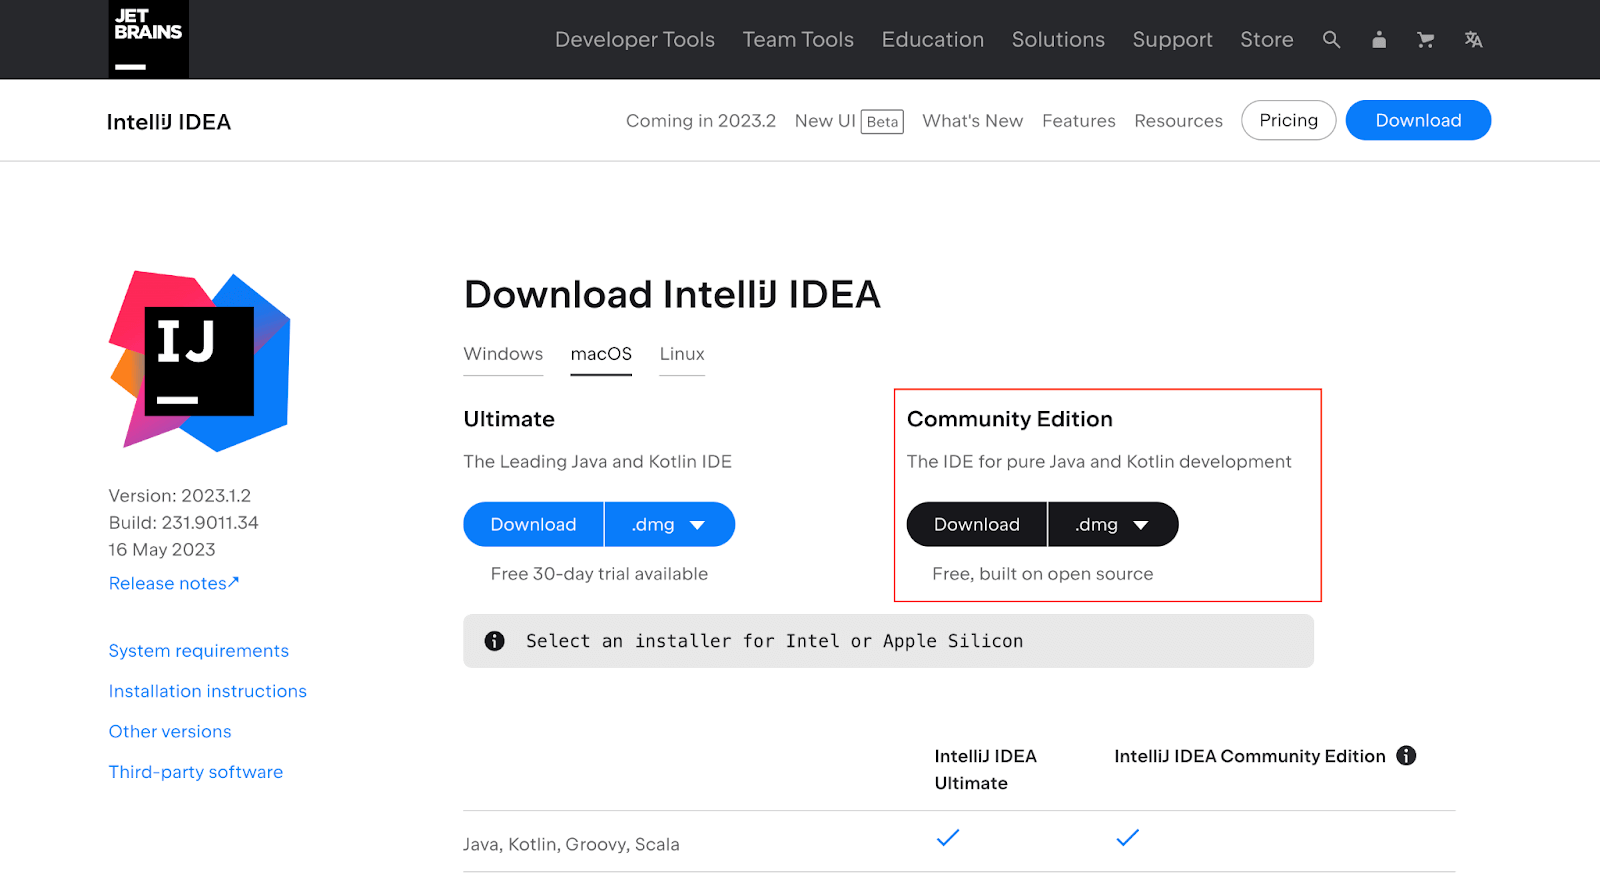Viewport: 1600px width, 885px height.
Task: Click info icon in installer notice banner
Action: (x=494, y=641)
